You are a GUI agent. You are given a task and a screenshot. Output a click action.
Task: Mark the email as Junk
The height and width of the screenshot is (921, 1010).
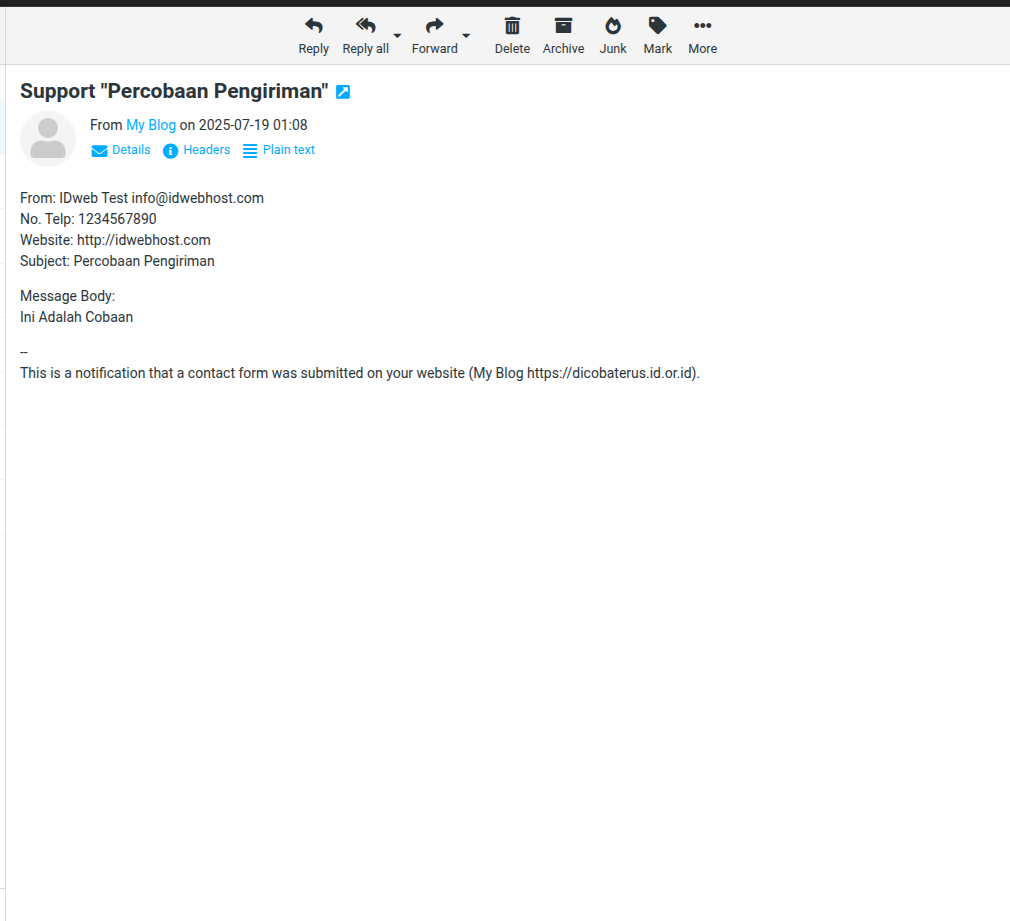(x=613, y=26)
